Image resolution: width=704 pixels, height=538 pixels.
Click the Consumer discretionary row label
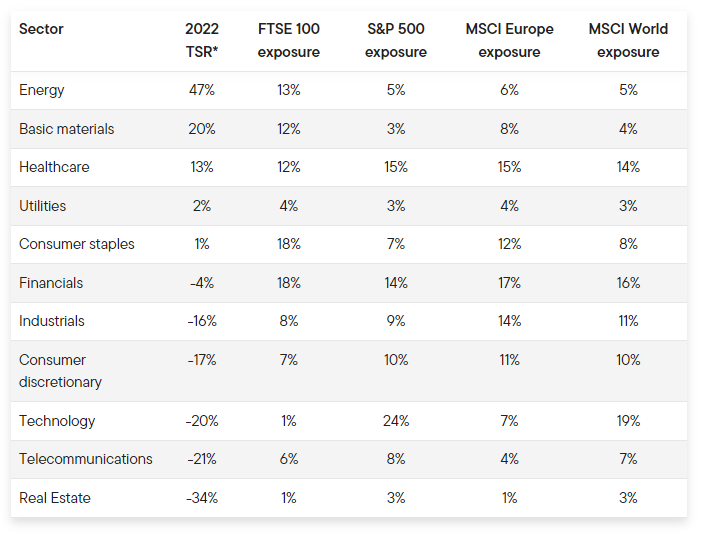pyautogui.click(x=60, y=371)
